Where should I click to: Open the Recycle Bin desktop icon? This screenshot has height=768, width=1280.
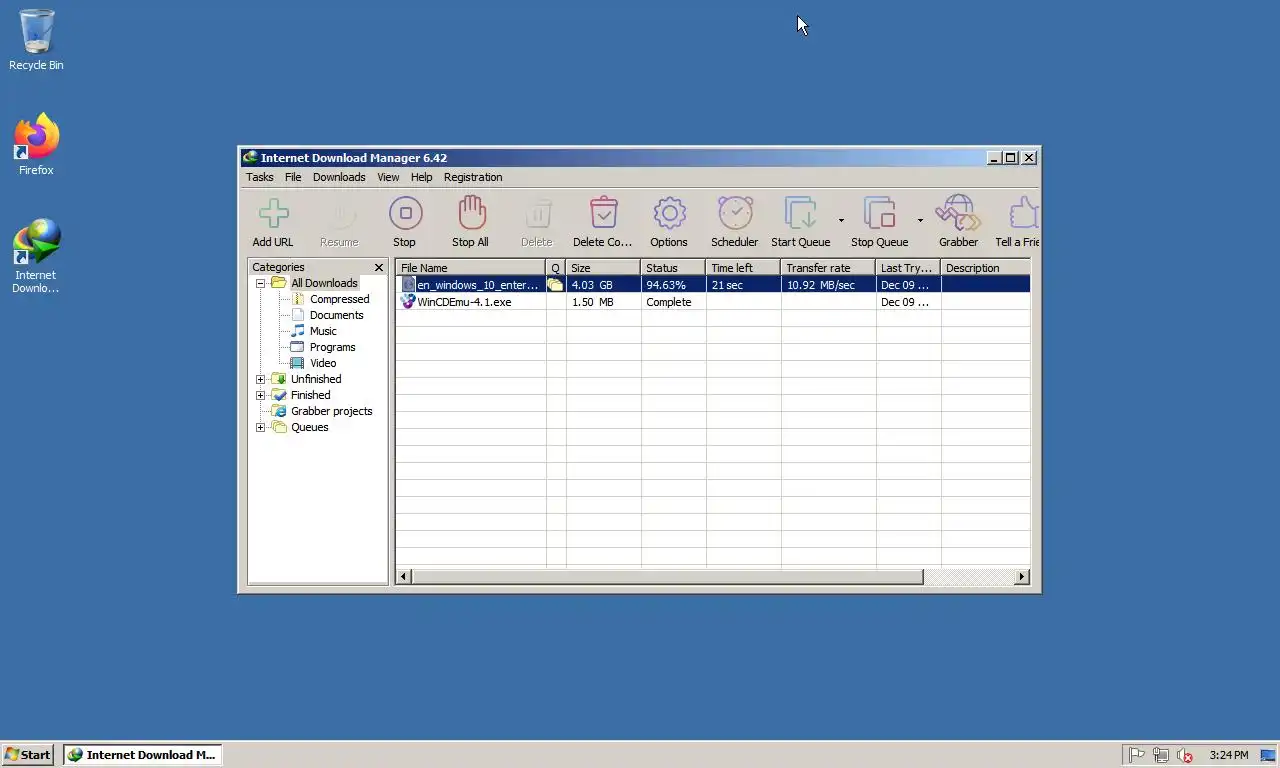(x=36, y=41)
